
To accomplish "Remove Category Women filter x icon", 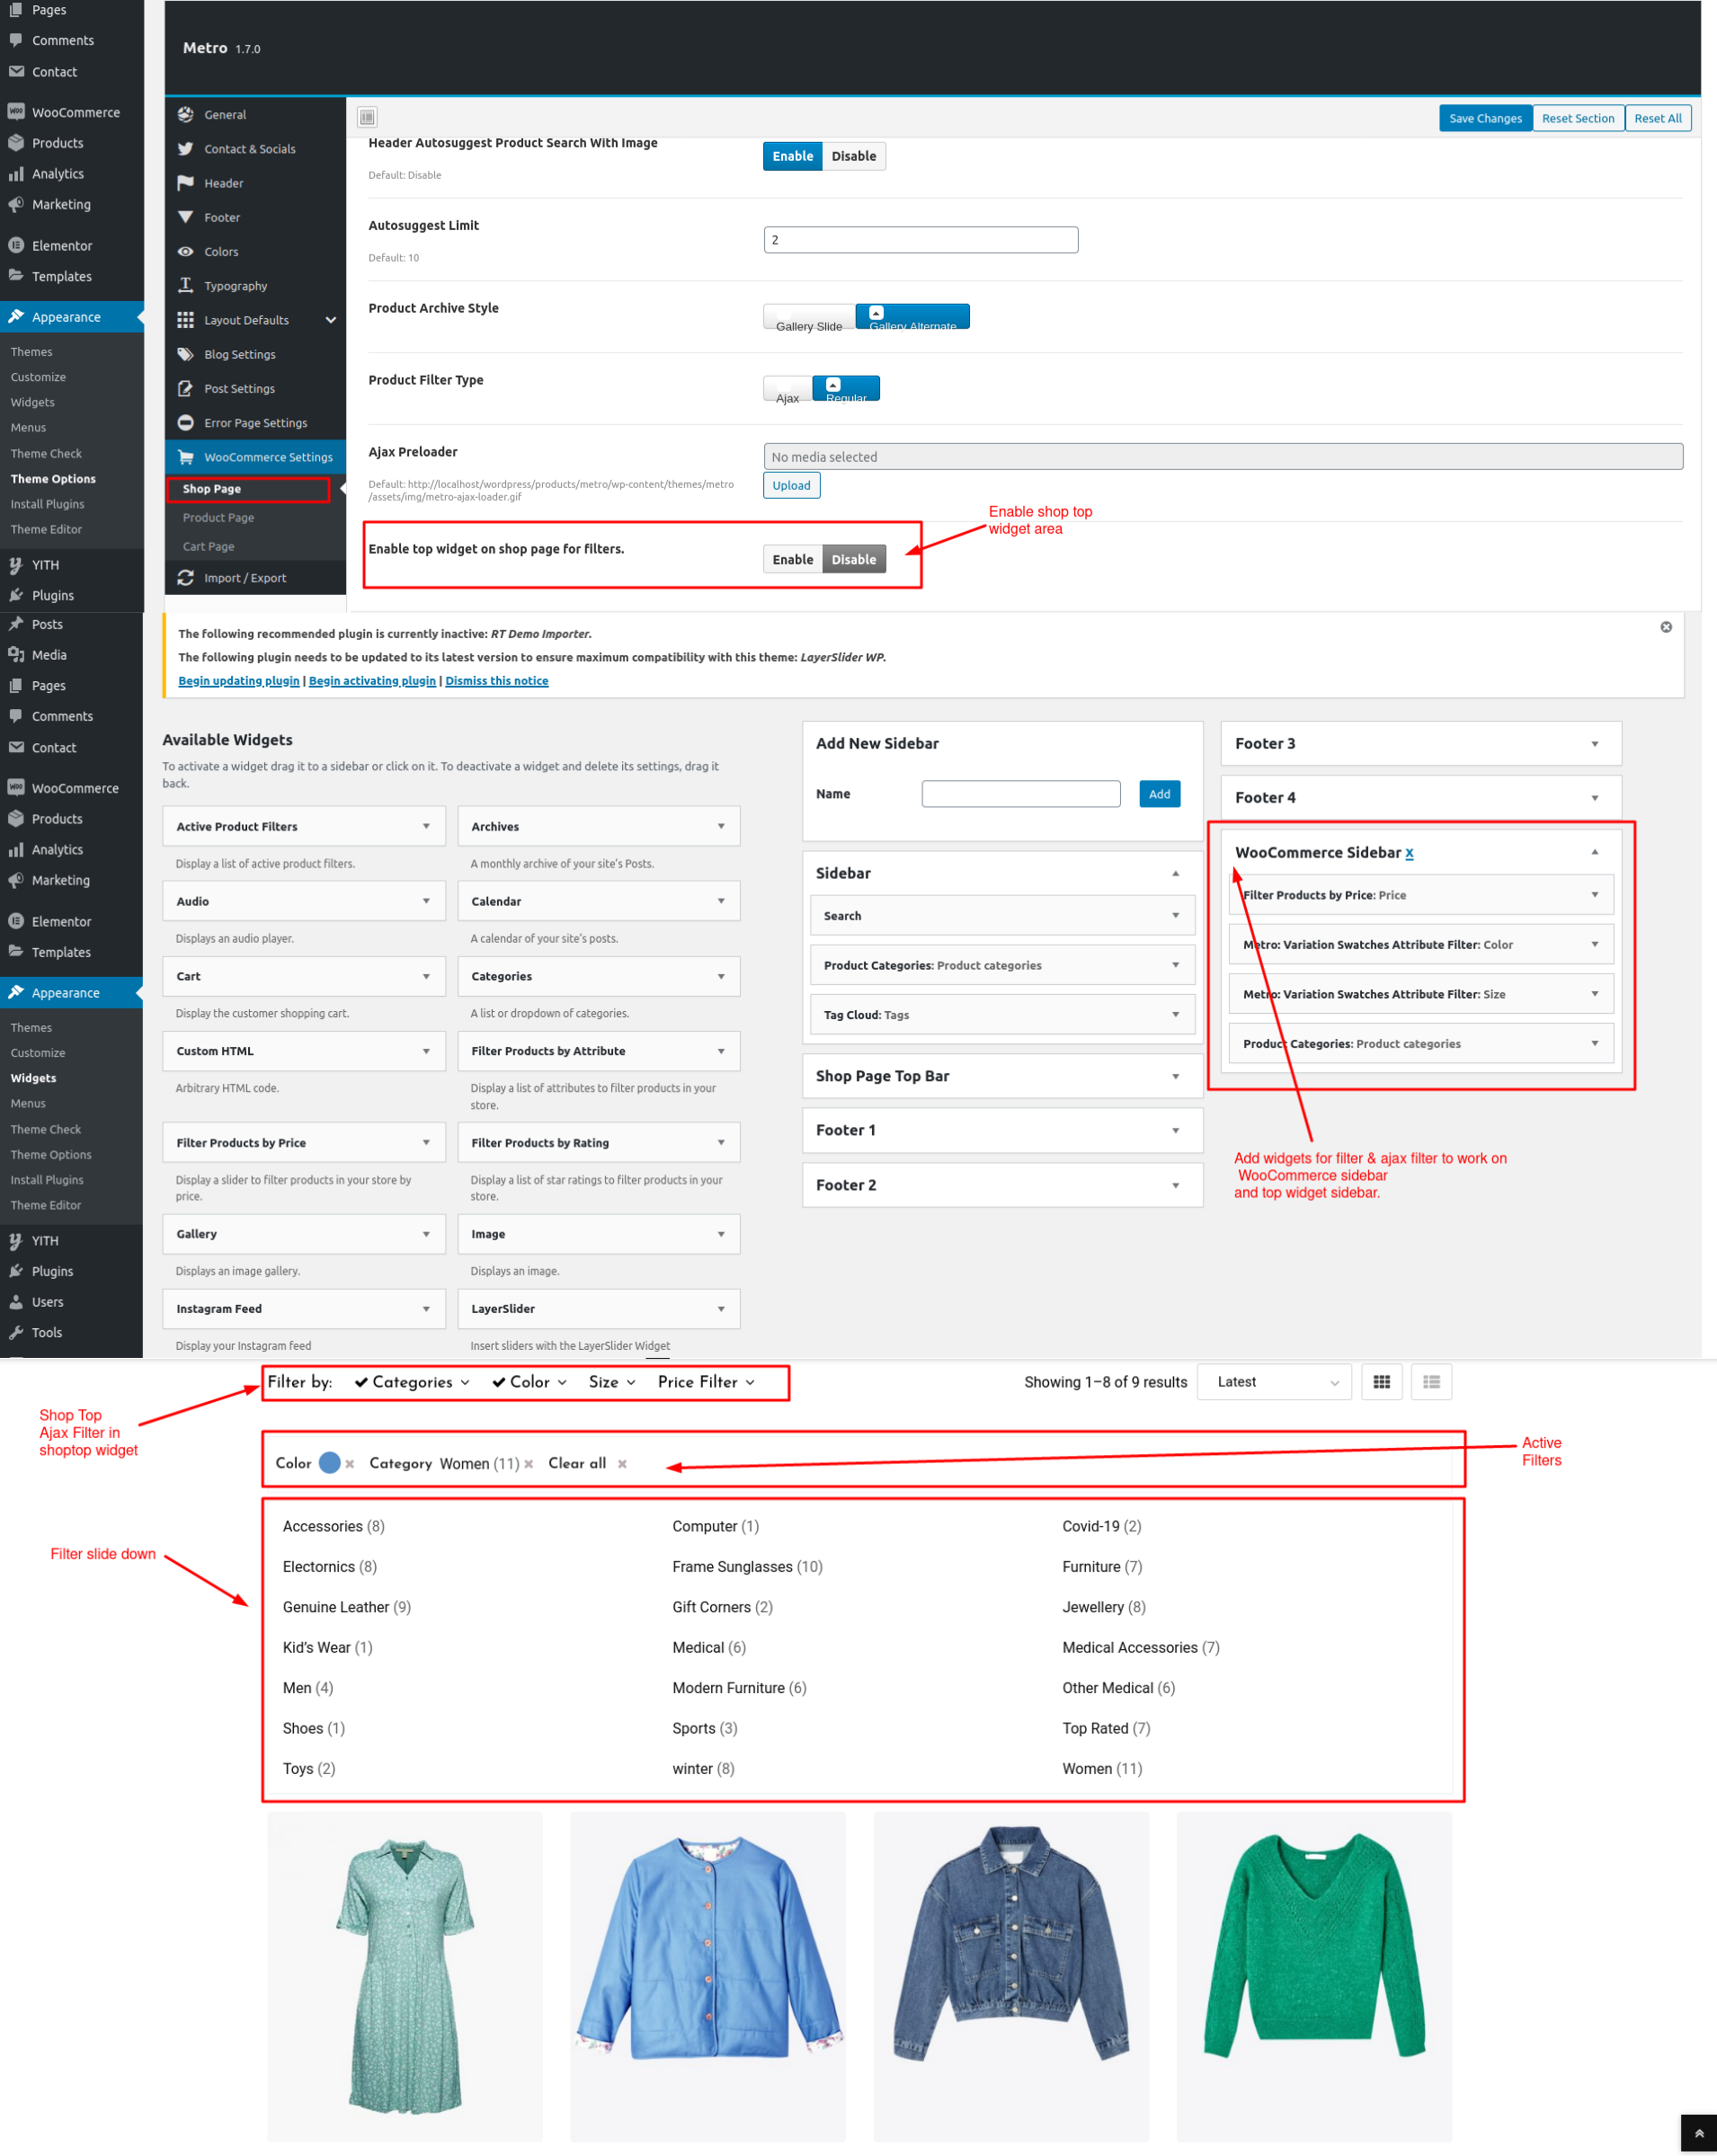I will (x=529, y=1464).
